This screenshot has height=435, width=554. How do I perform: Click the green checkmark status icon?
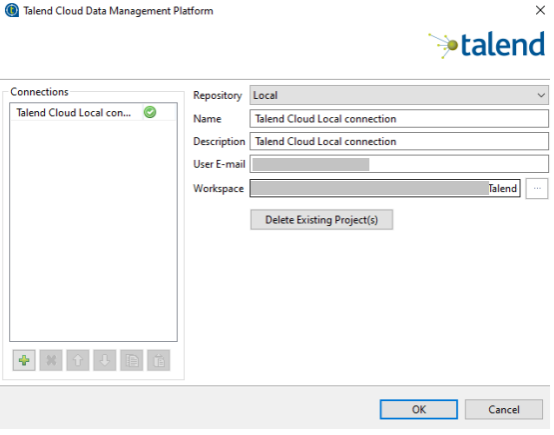[150, 113]
